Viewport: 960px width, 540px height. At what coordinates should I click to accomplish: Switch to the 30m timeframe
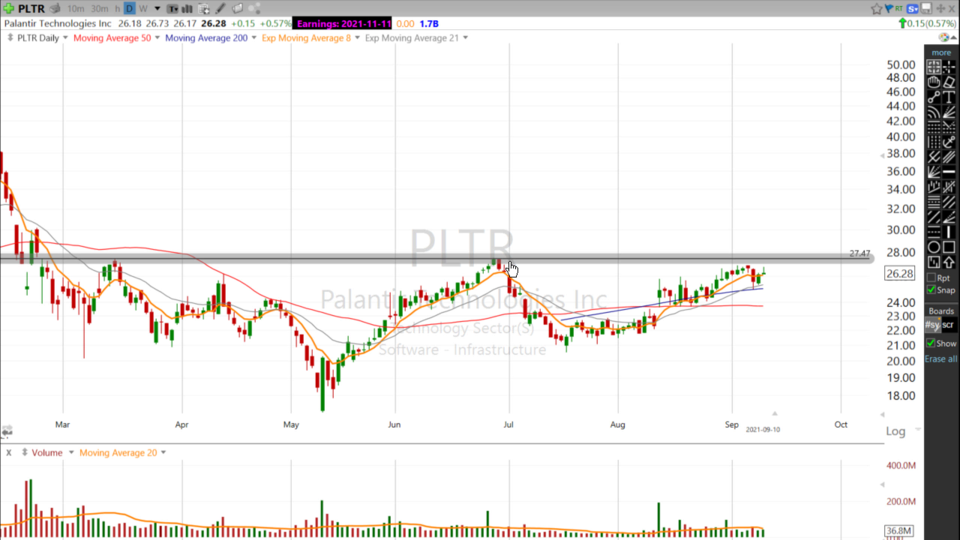point(99,9)
